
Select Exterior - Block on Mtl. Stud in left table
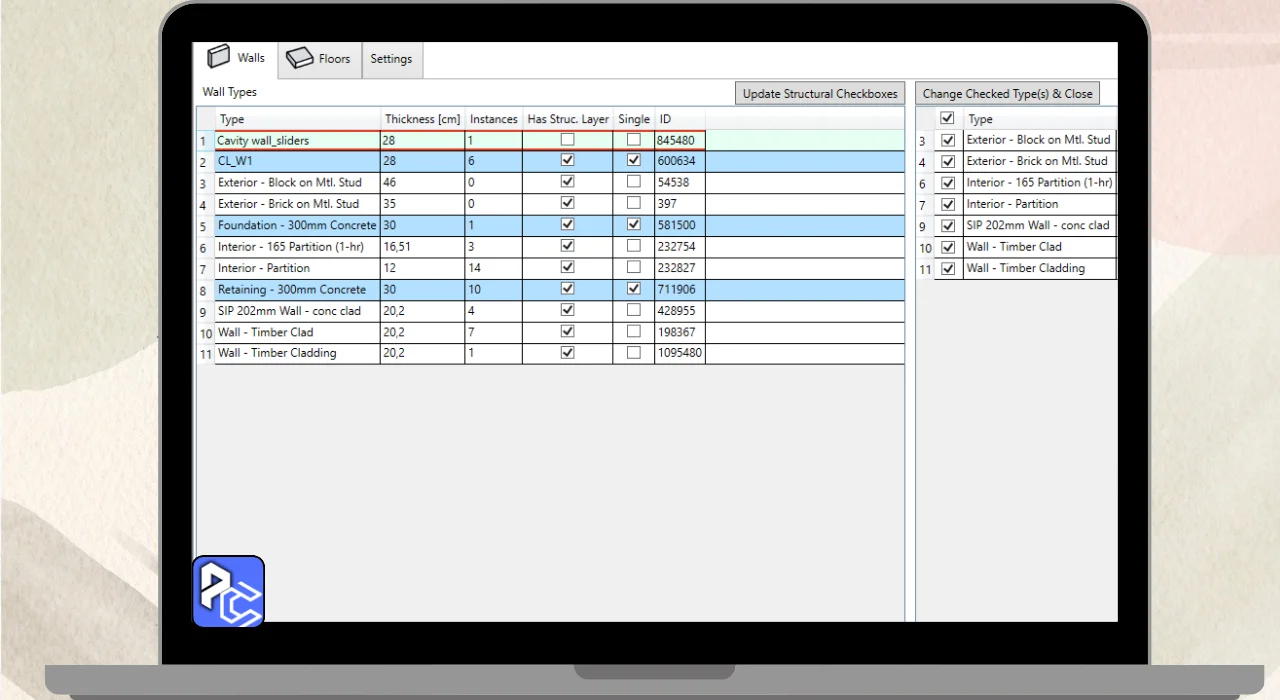298,183
